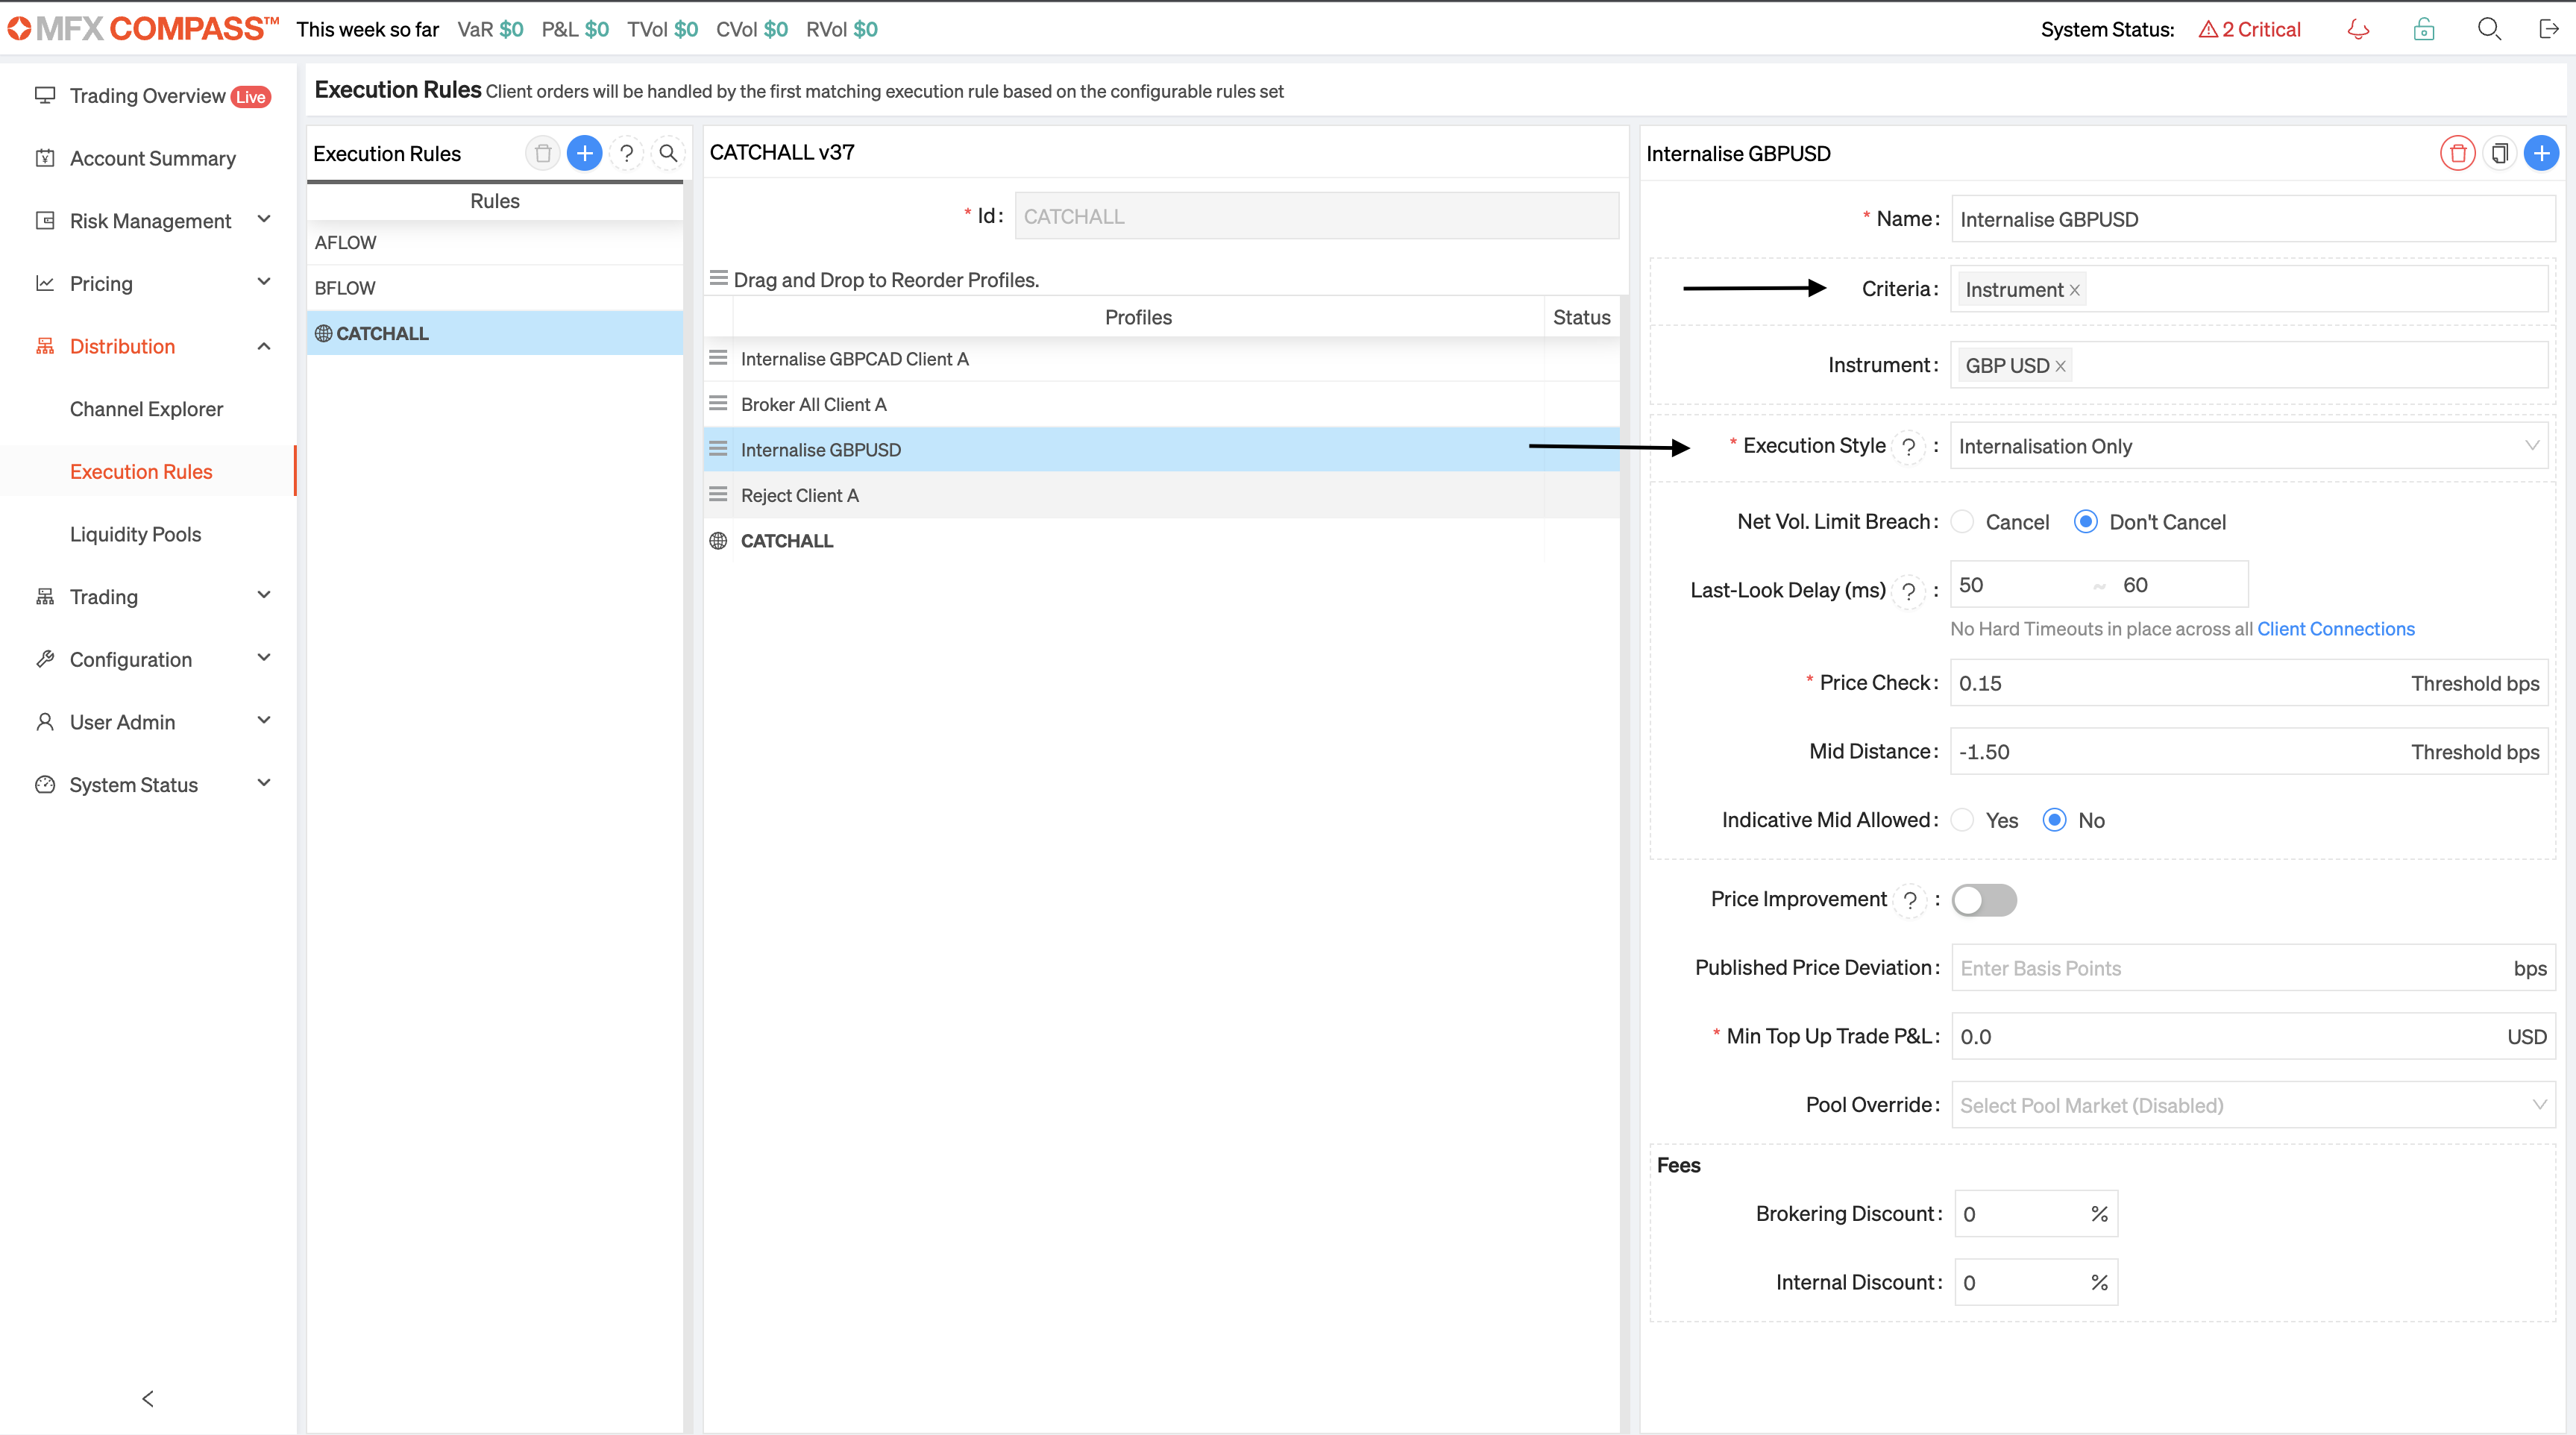The height and width of the screenshot is (1435, 2576).
Task: Select Internalise GBPCAD Client A profile
Action: 1161,359
